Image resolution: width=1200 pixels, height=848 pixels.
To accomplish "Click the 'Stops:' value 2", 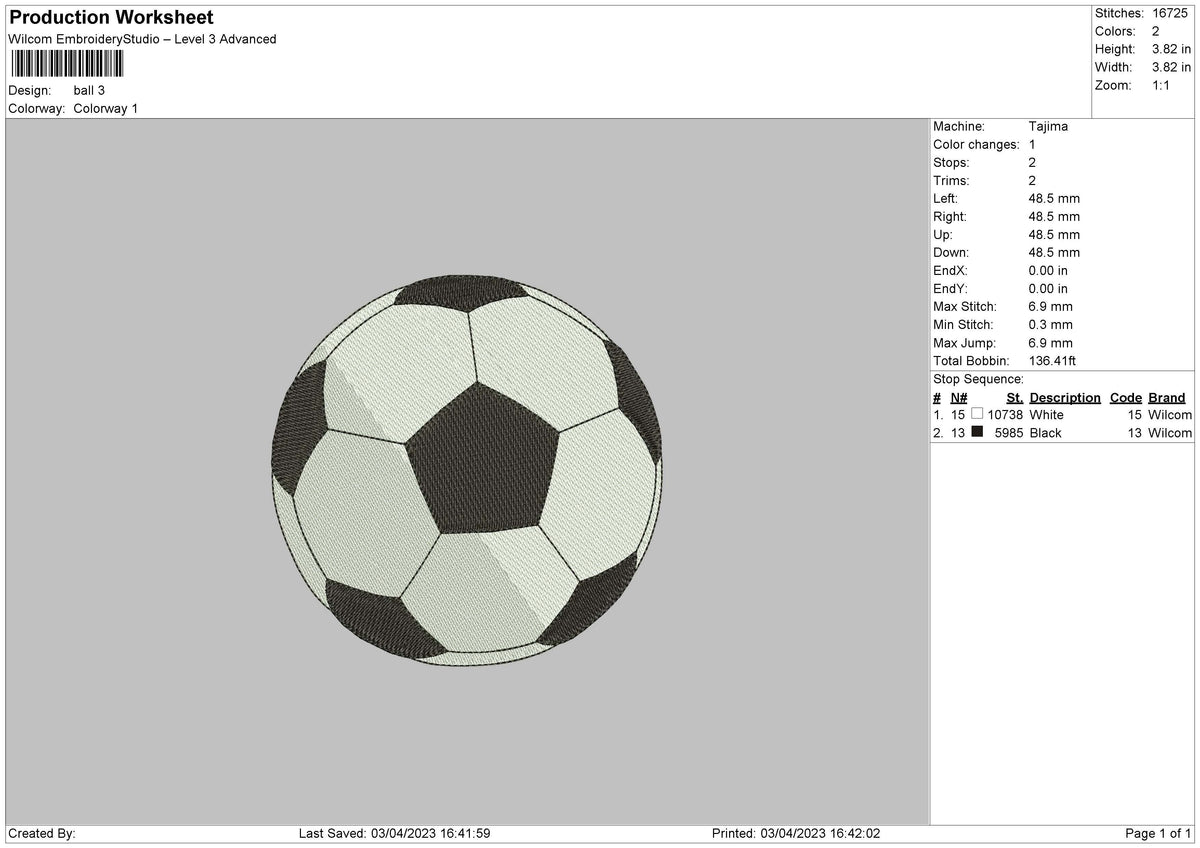I will coord(1032,162).
